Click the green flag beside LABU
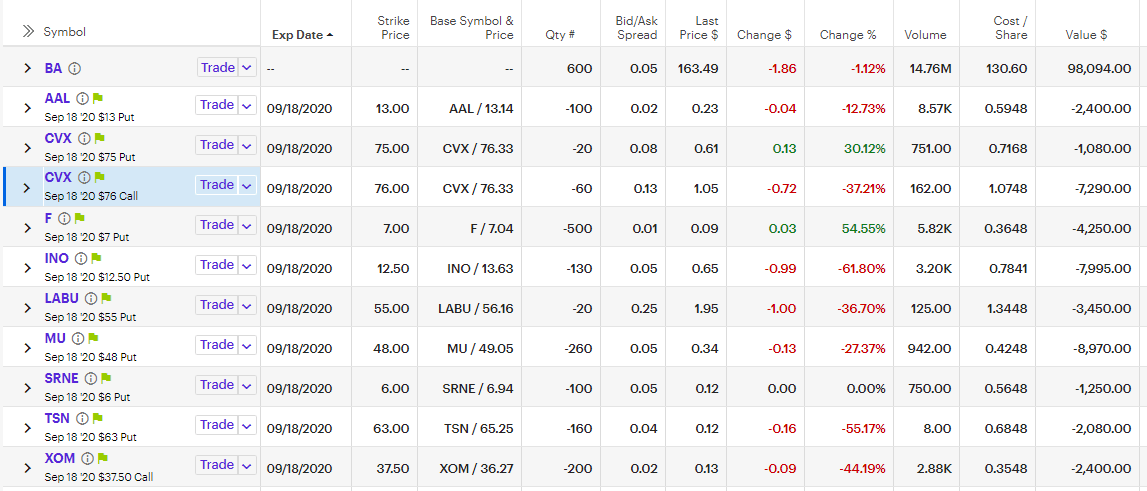1147x491 pixels. [x=107, y=298]
